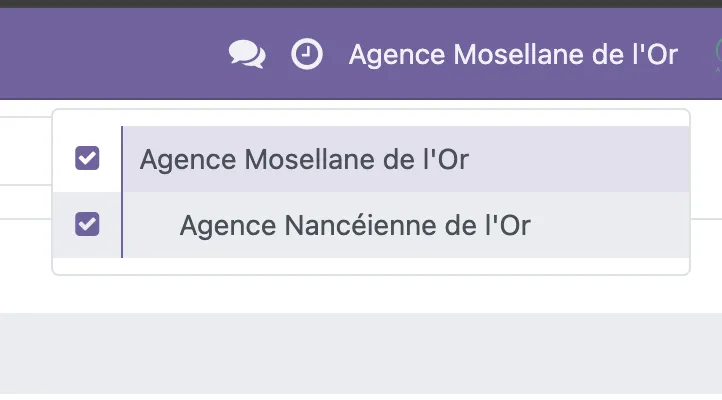Click the white checkmark for Agence Mosellane
The width and height of the screenshot is (722, 400).
(87, 158)
